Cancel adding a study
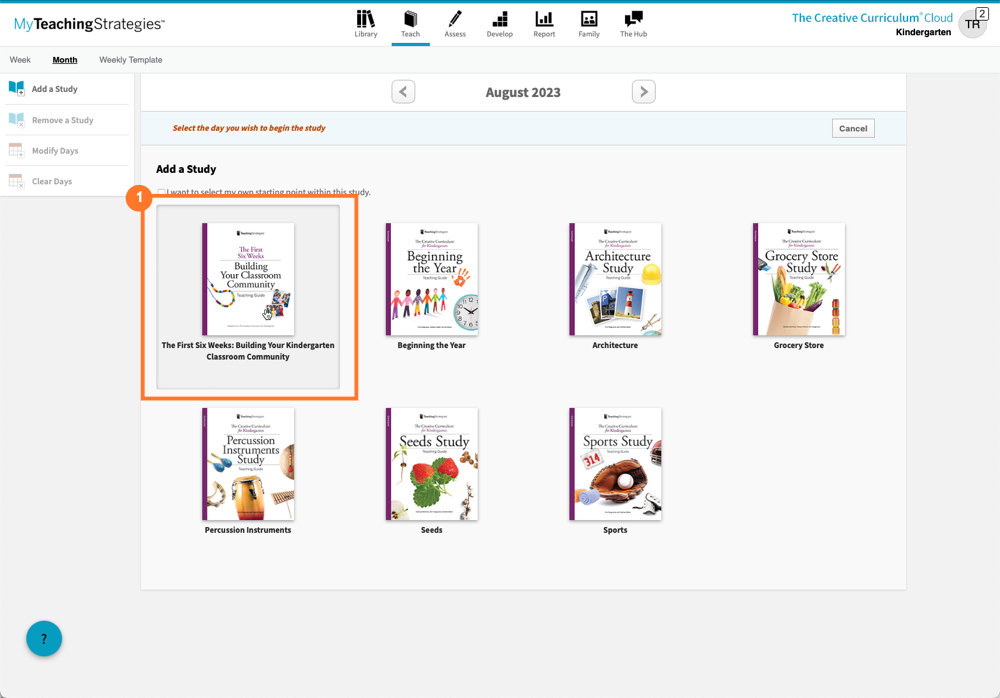1000x698 pixels. [852, 128]
